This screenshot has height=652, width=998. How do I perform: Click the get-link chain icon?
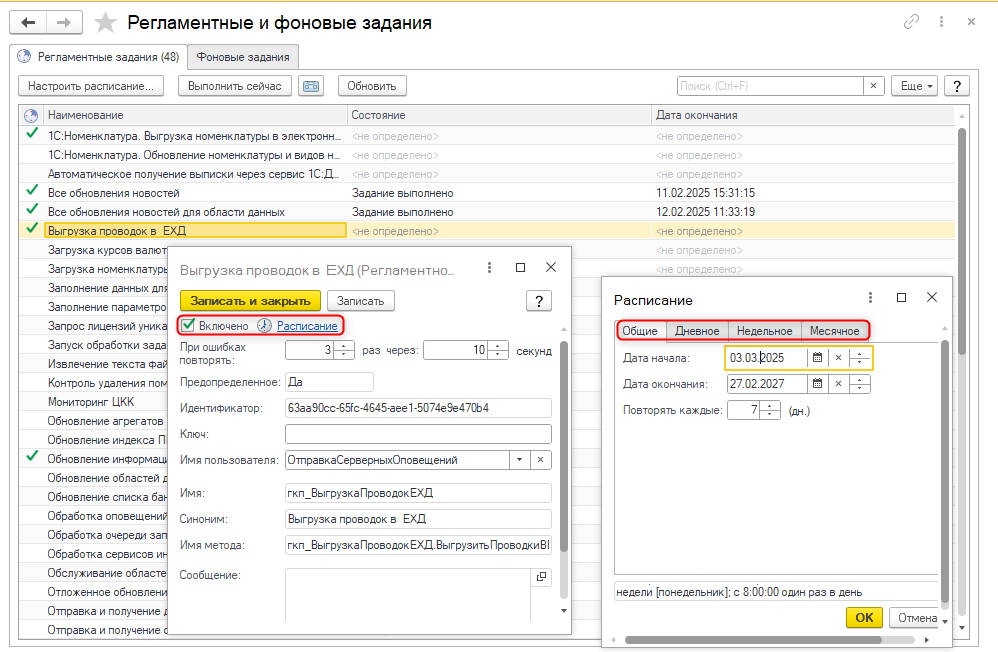(x=911, y=22)
